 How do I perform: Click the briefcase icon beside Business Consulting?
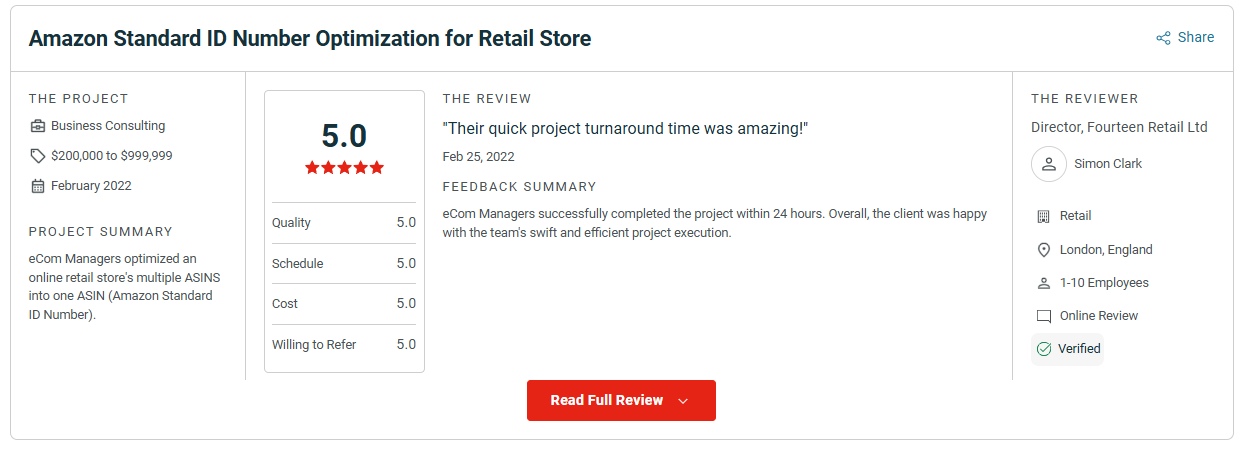click(38, 126)
